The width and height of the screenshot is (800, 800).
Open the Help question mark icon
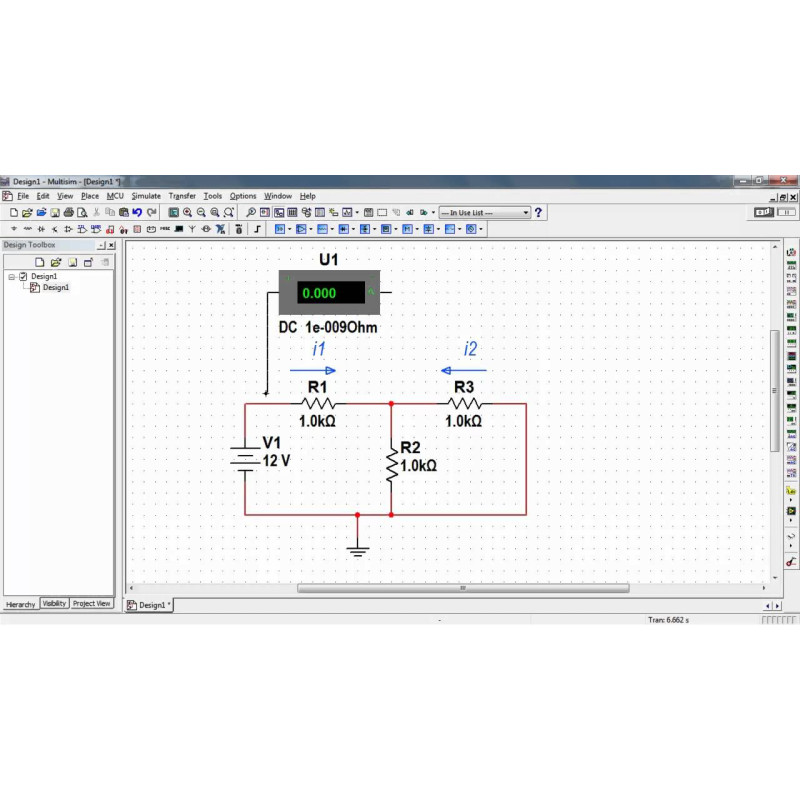click(538, 213)
